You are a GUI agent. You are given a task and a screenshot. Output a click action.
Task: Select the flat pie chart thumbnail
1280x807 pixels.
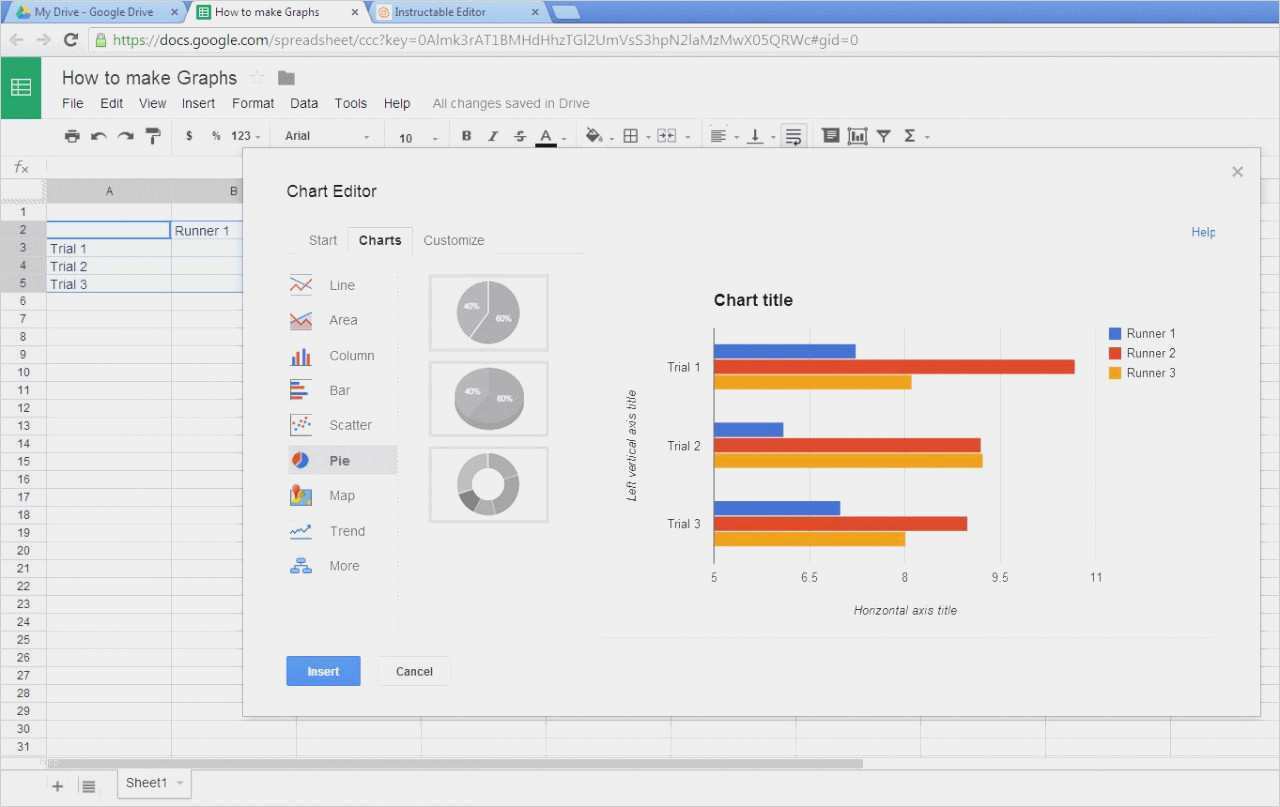pos(489,313)
